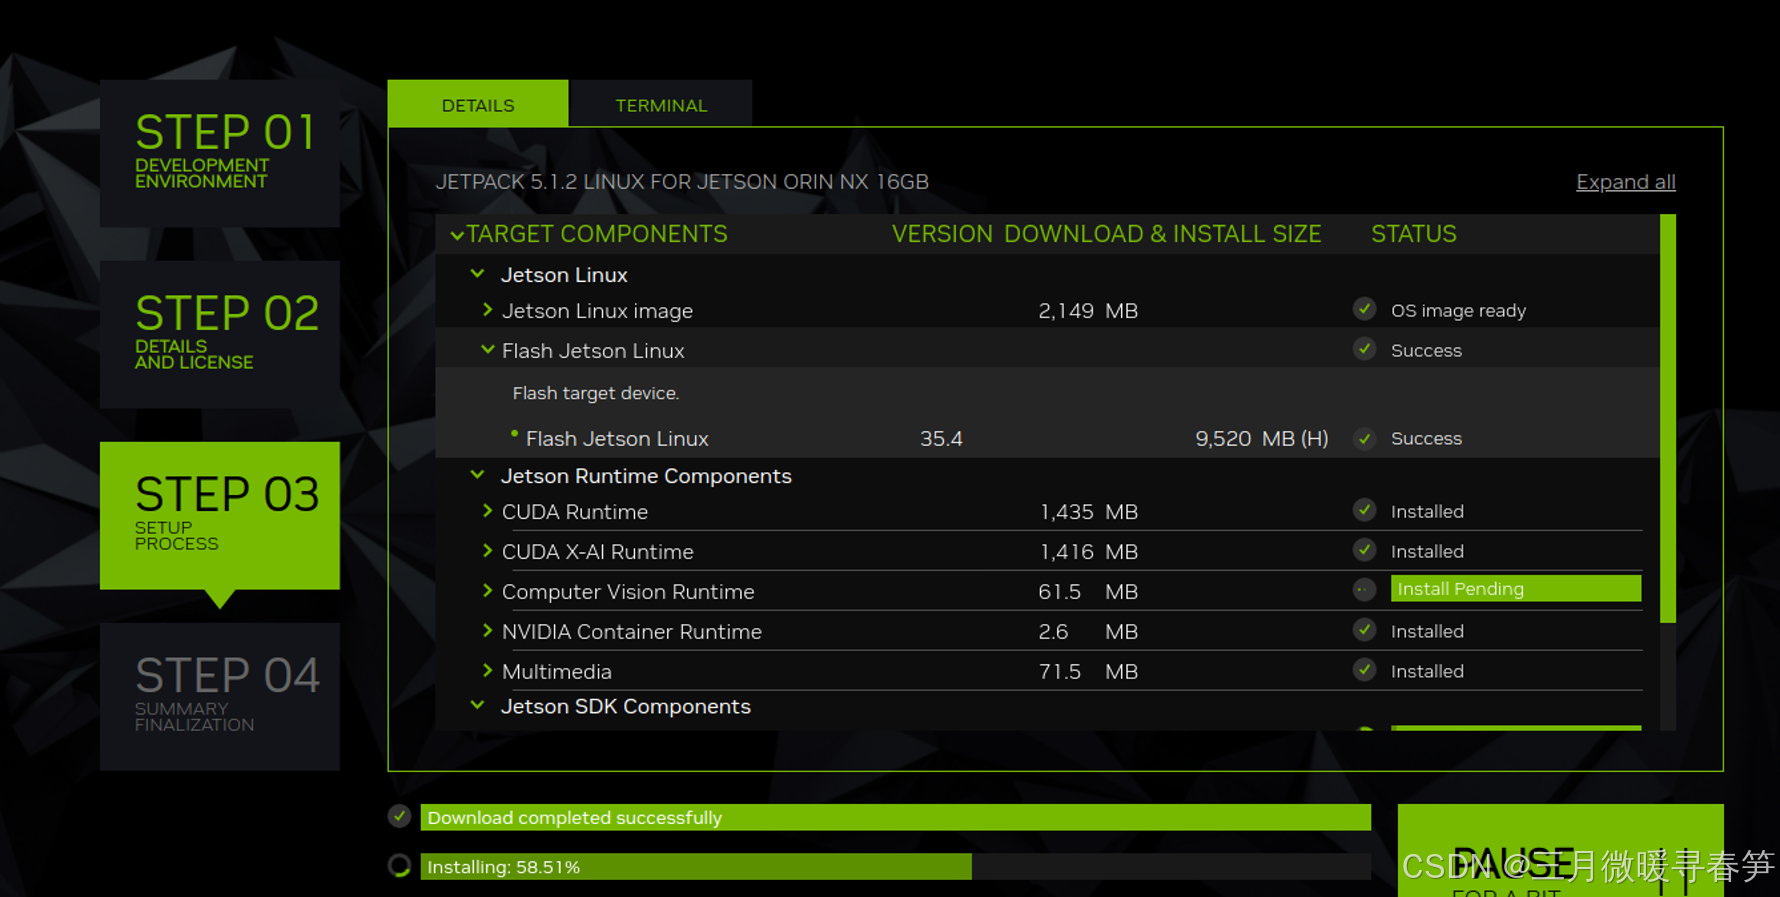Click the 'OS image ready' status text
The image size is (1780, 897).
pyautogui.click(x=1458, y=311)
